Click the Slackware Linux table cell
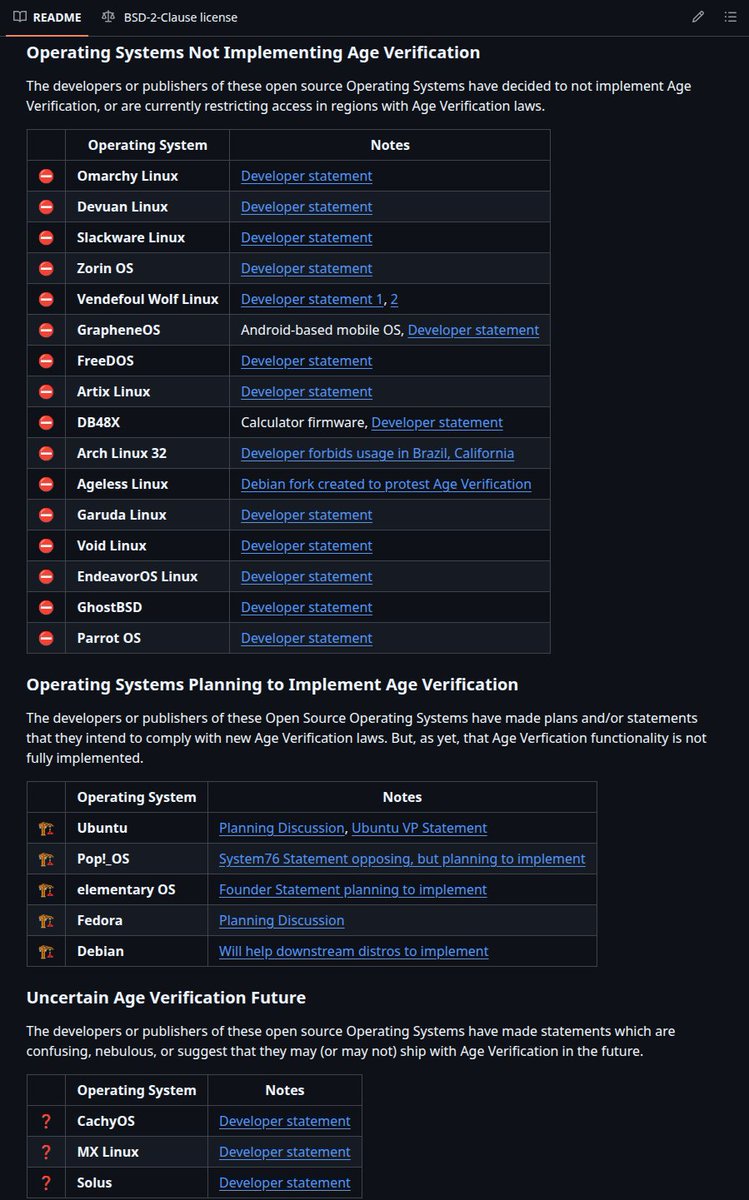Viewport: 749px width, 1200px height. 147,238
